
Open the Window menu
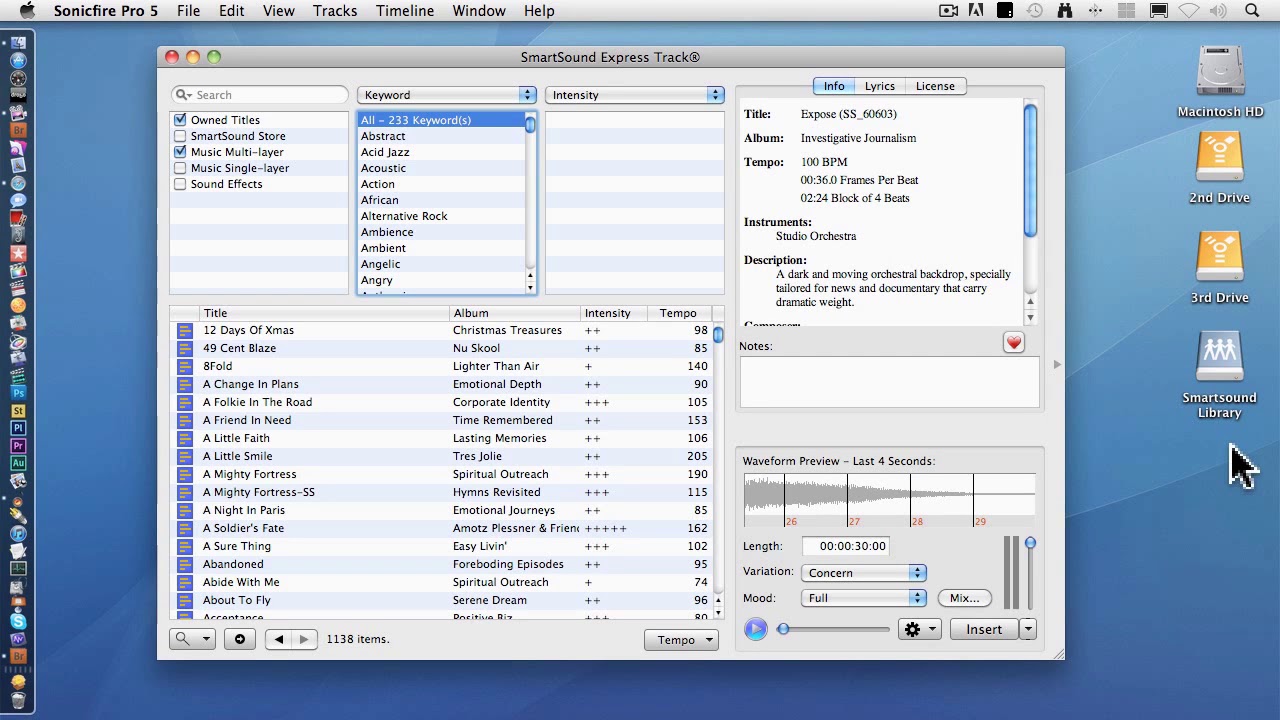click(x=479, y=11)
